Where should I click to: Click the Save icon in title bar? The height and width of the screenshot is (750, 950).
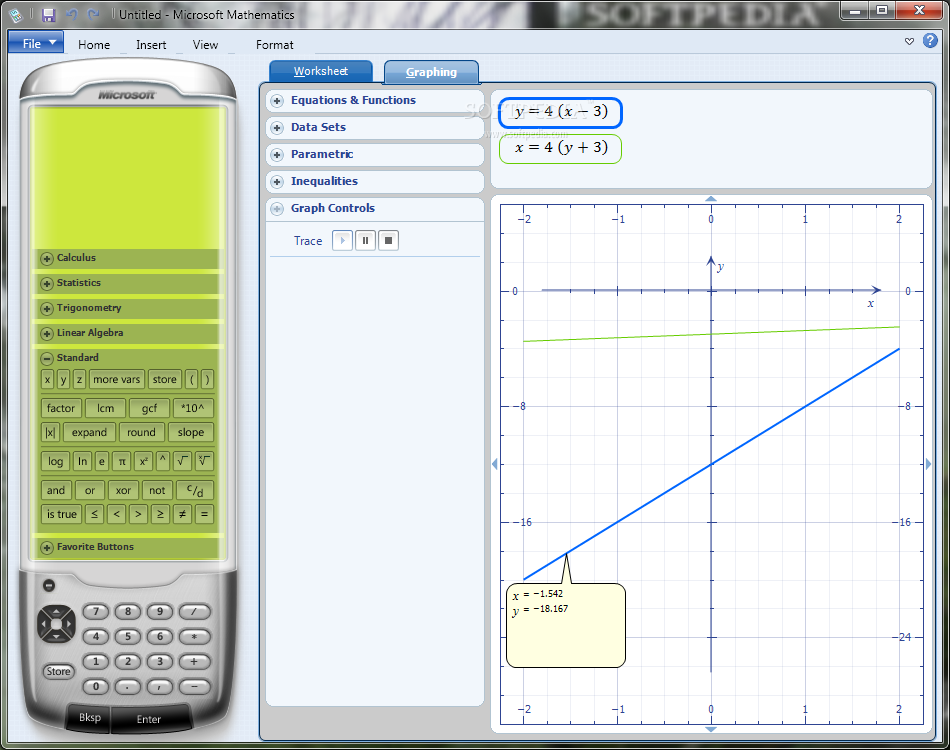48,15
